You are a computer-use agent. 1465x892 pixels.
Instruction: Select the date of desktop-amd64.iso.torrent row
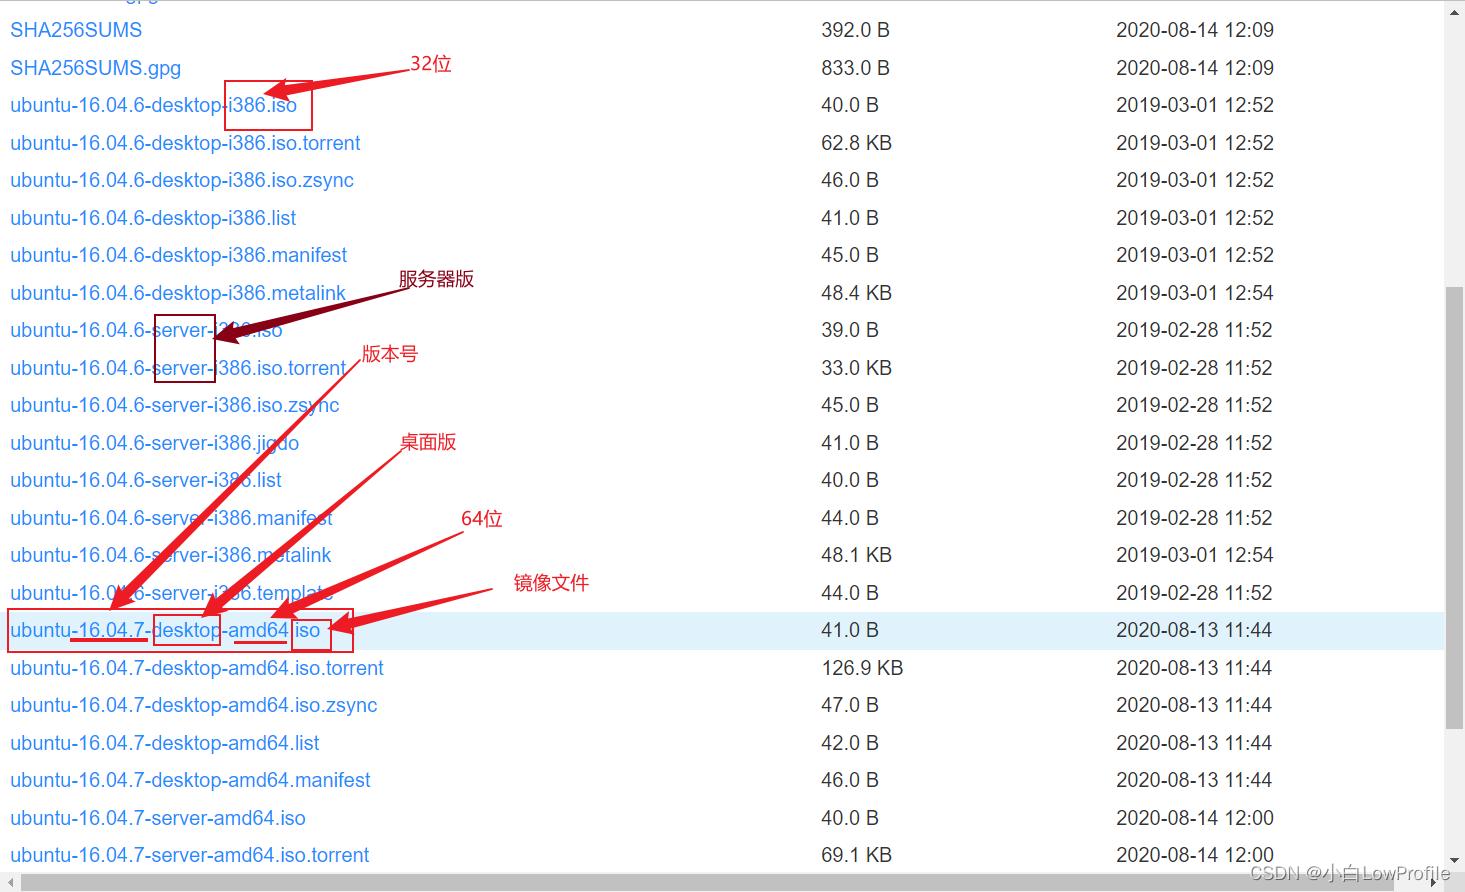click(x=1194, y=668)
